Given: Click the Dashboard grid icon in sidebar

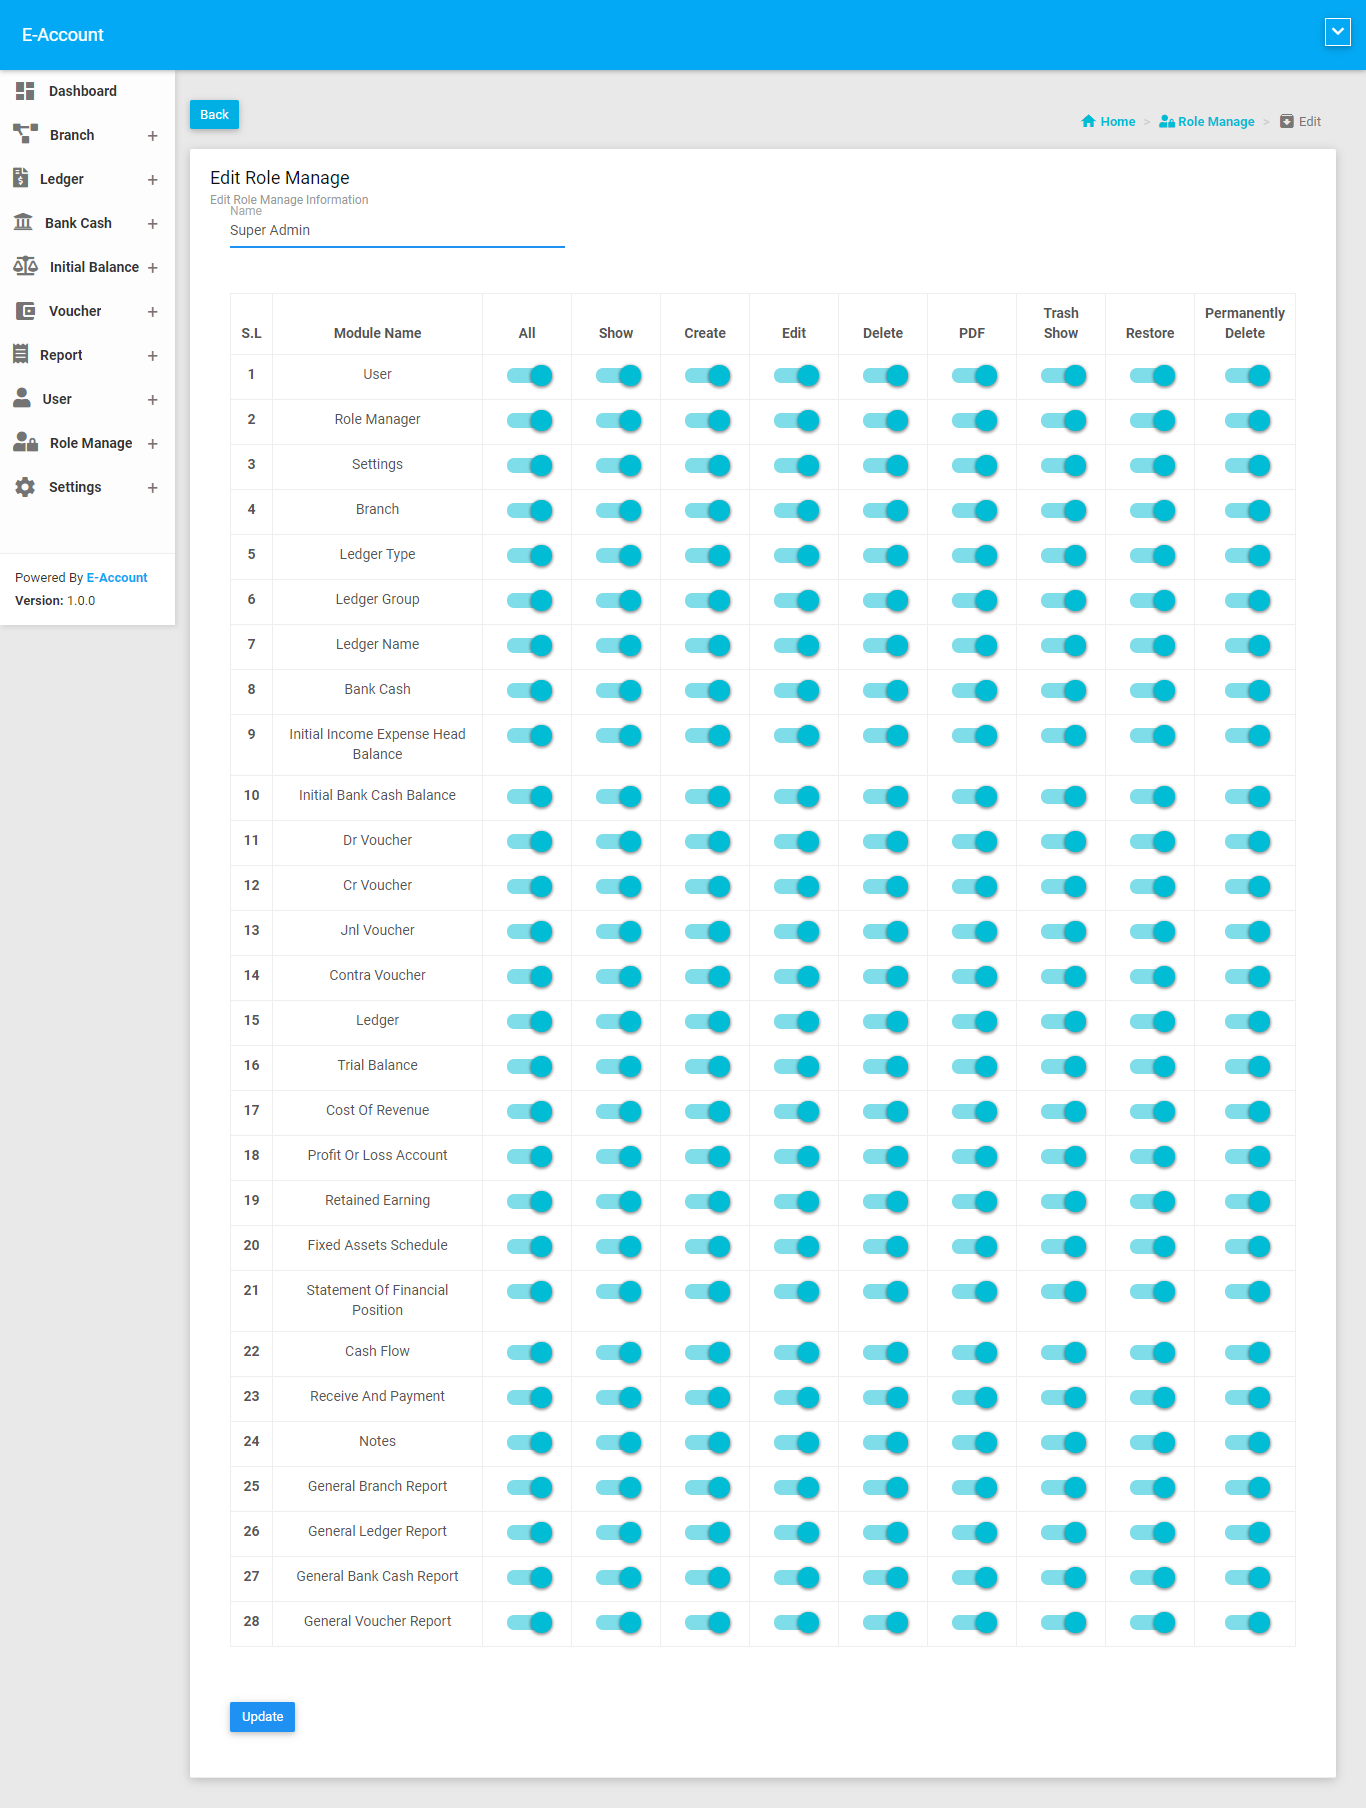Looking at the screenshot, I should pos(25,91).
